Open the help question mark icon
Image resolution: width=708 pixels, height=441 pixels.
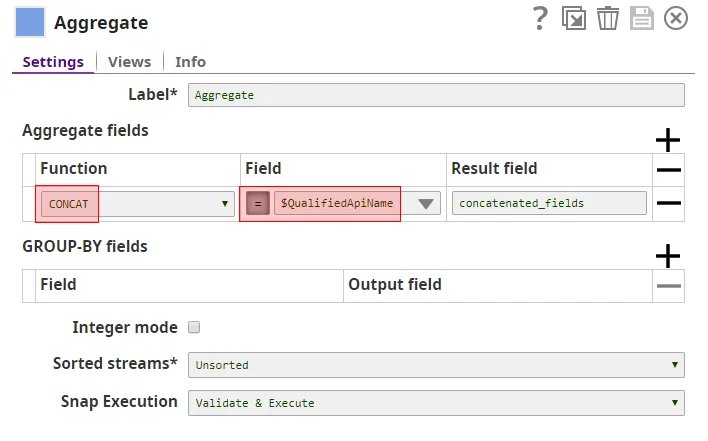click(x=541, y=18)
